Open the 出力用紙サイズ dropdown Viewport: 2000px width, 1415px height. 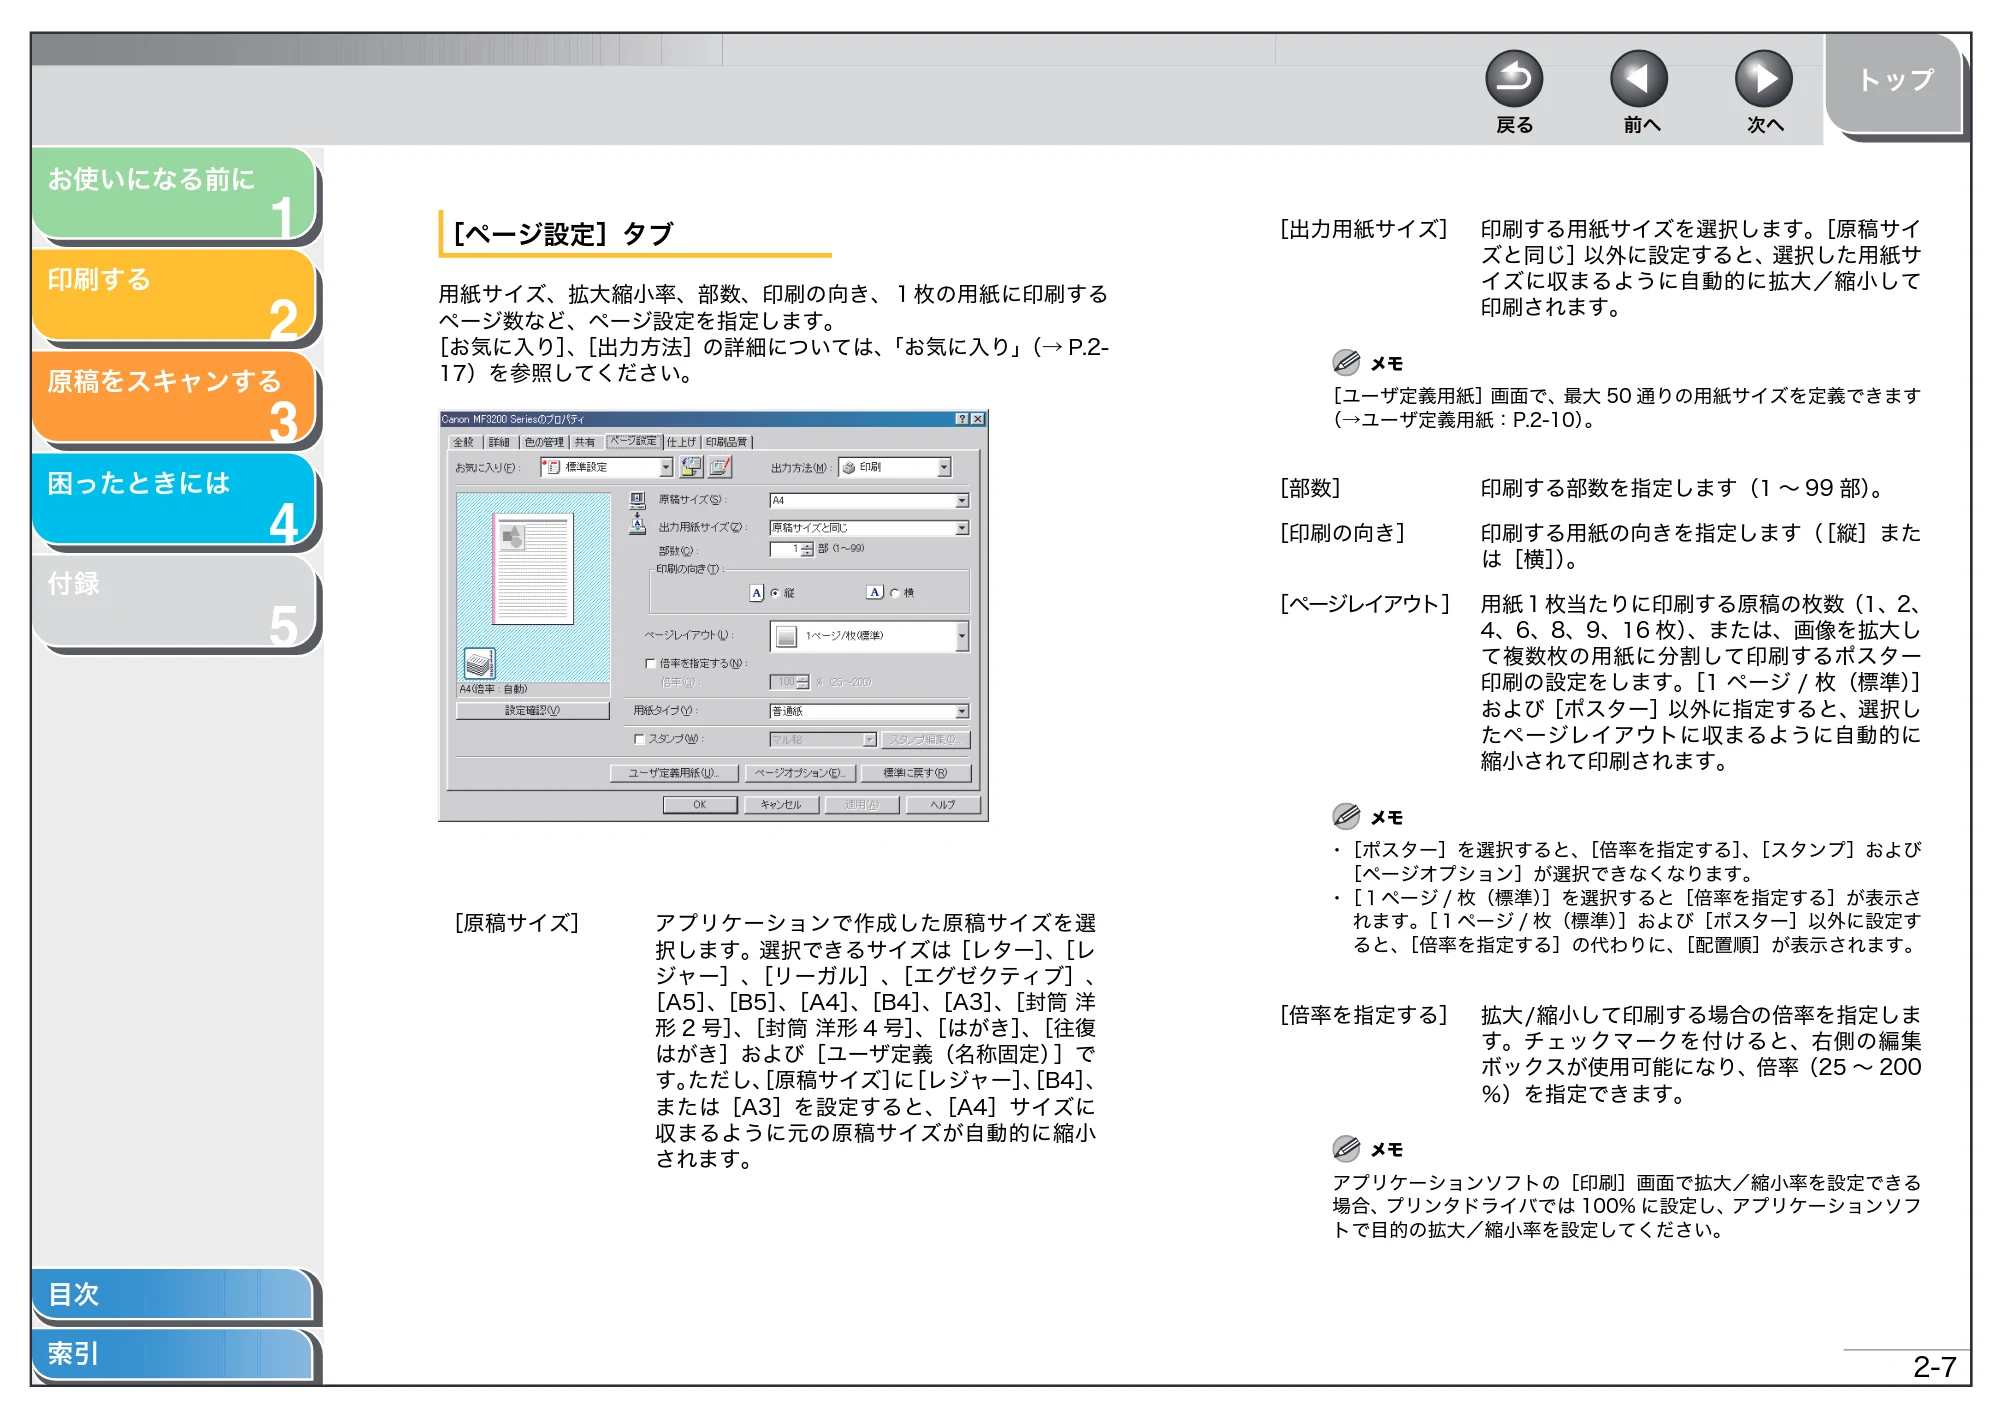[x=869, y=528]
